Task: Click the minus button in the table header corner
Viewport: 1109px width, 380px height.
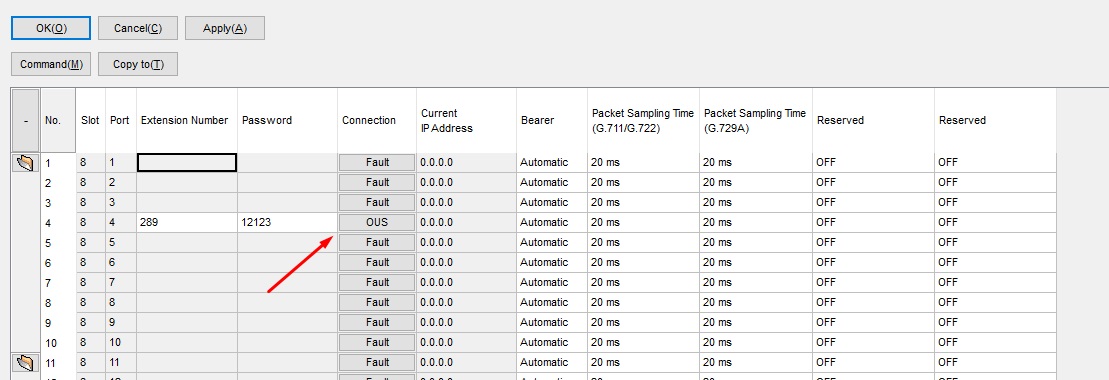Action: pyautogui.click(x=25, y=120)
